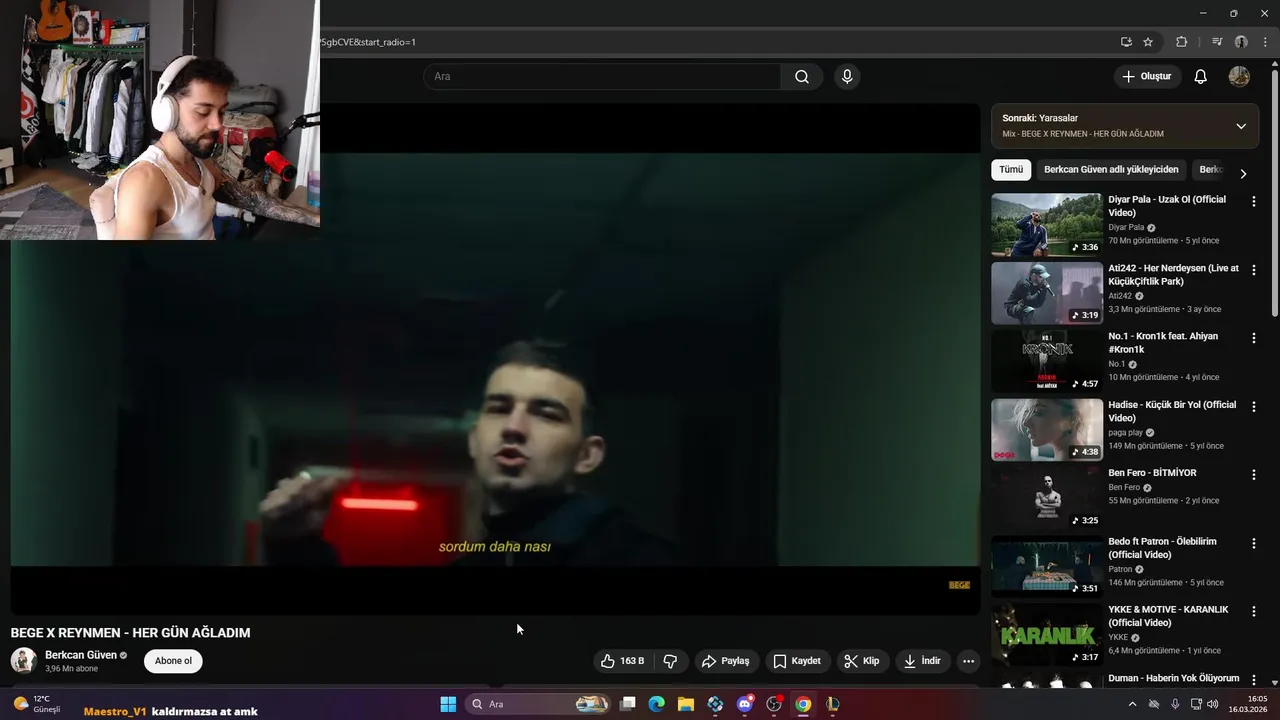This screenshot has width=1280, height=720.
Task: Open Ben Fero BİTMİYOR video title
Action: (x=1152, y=473)
